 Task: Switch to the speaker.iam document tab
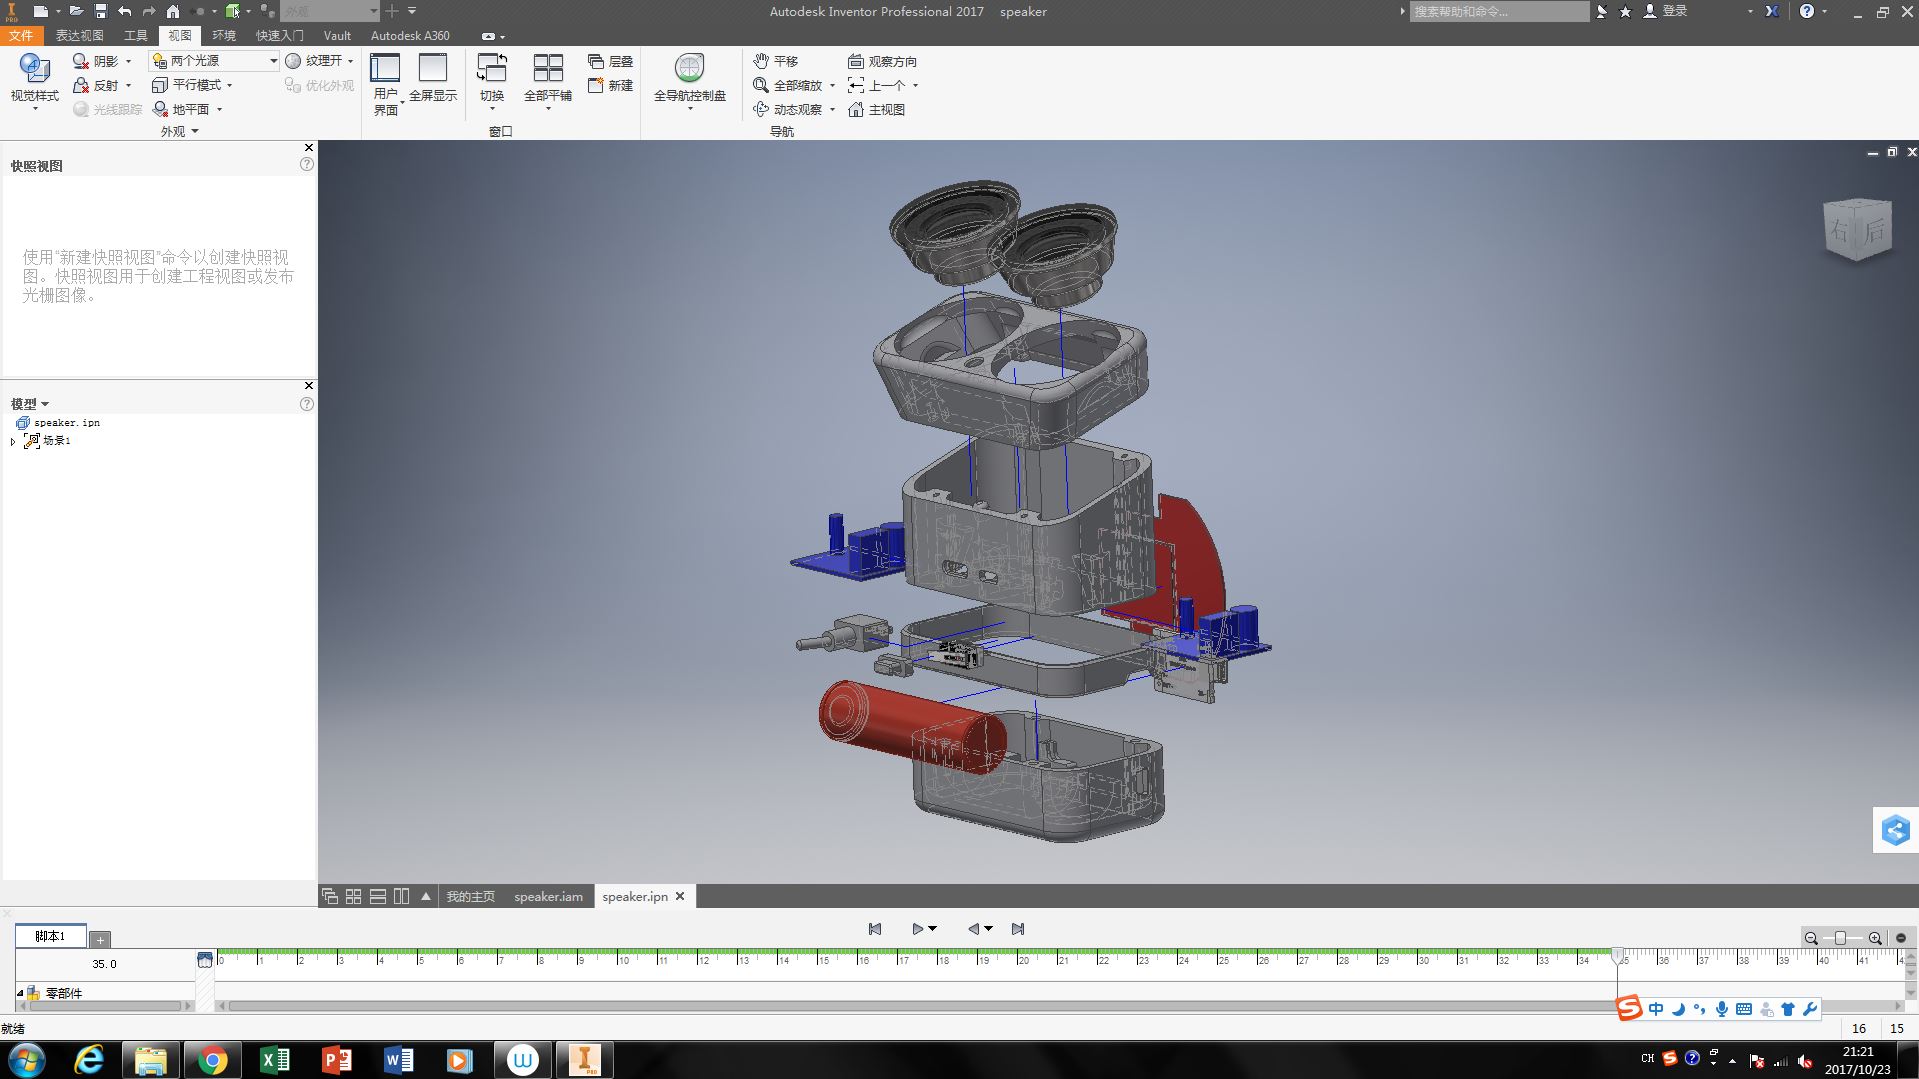548,896
